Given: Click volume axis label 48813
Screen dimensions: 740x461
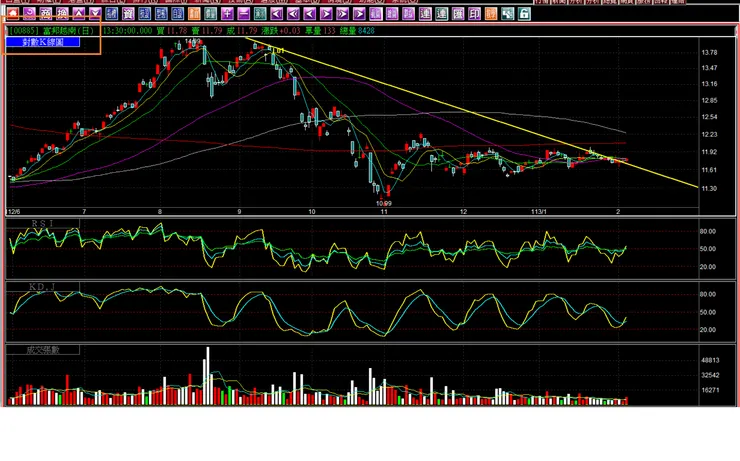Looking at the screenshot, I should tap(710, 360).
